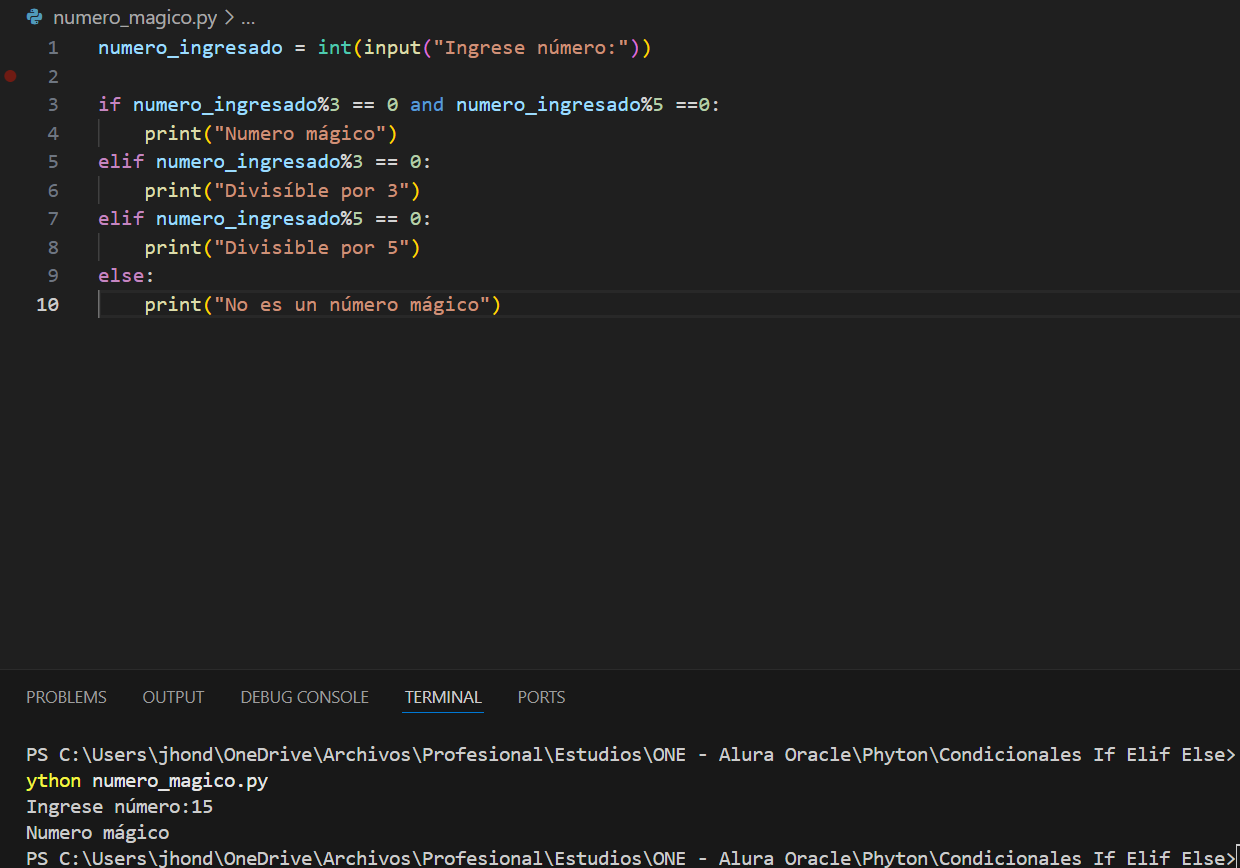Click the Python file icon in breadcrumb

pyautogui.click(x=34, y=17)
